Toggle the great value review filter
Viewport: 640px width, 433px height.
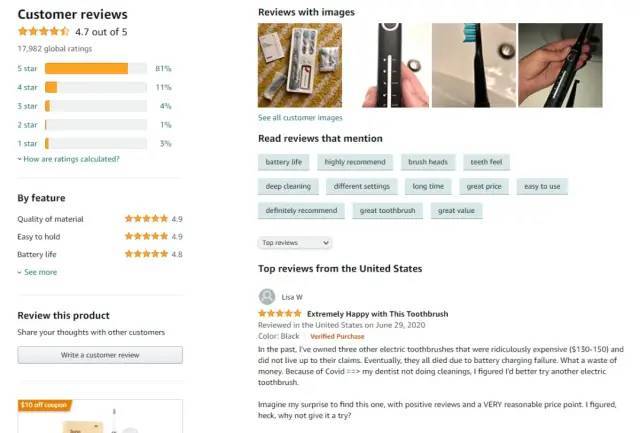click(x=456, y=211)
